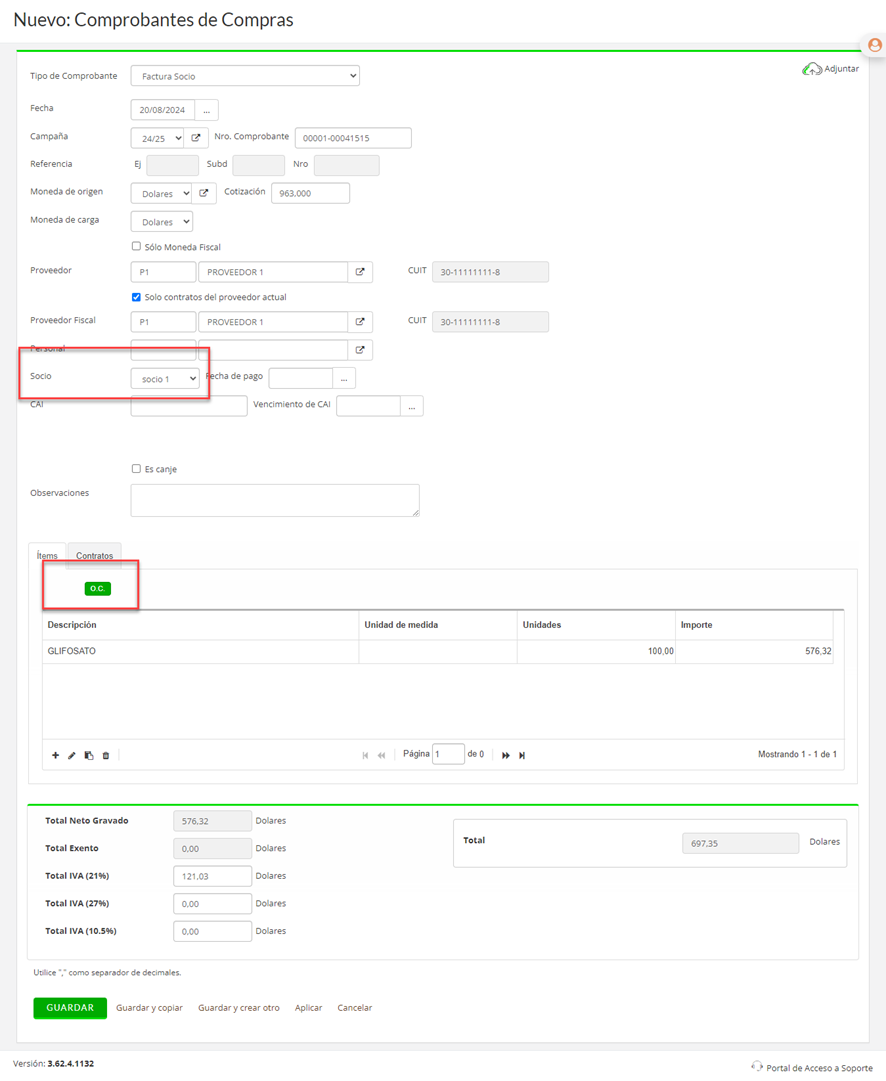The width and height of the screenshot is (886, 1081).
Task: Open the Socio dropdown
Action: click(x=165, y=378)
